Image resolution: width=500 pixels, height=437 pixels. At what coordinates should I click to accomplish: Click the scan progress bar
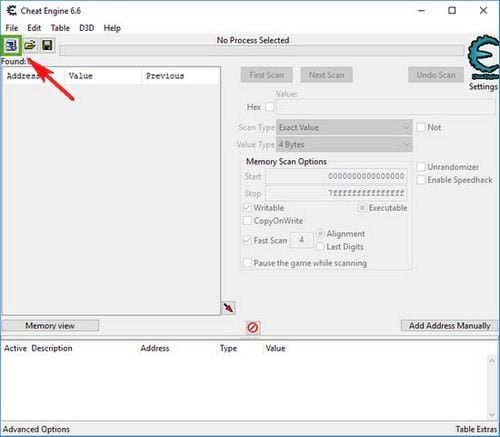tap(262, 51)
